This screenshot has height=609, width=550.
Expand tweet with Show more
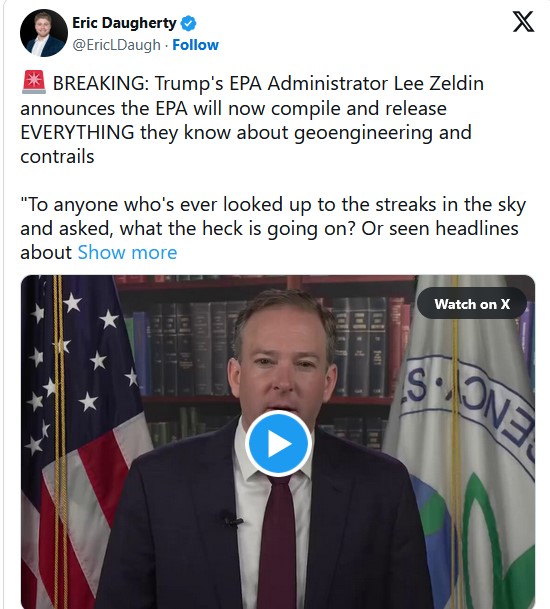tap(127, 252)
